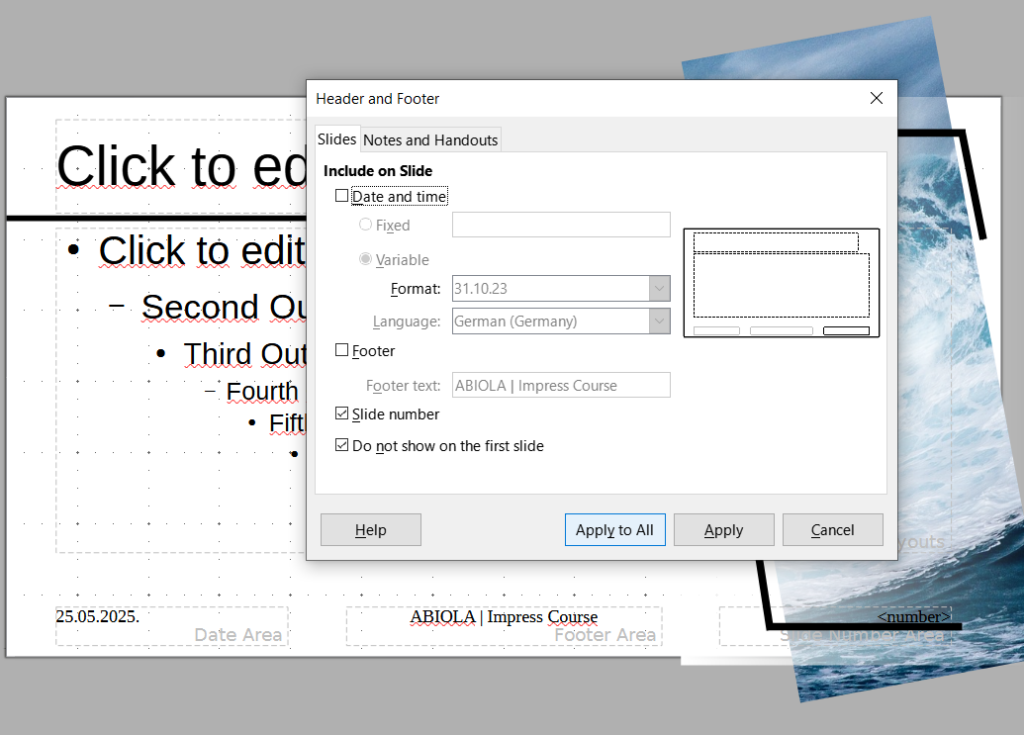Open the Notes and Handouts tab
This screenshot has height=735, width=1024.
[430, 140]
